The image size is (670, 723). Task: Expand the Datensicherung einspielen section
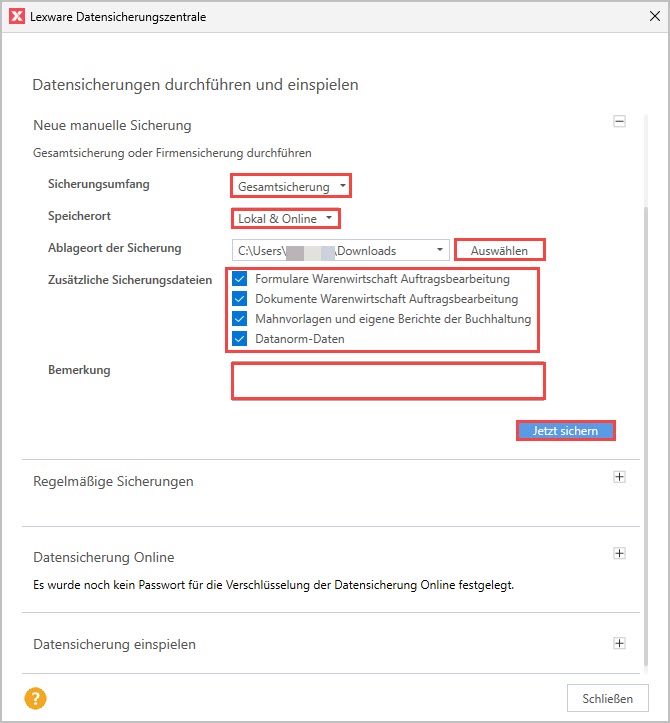point(619,643)
